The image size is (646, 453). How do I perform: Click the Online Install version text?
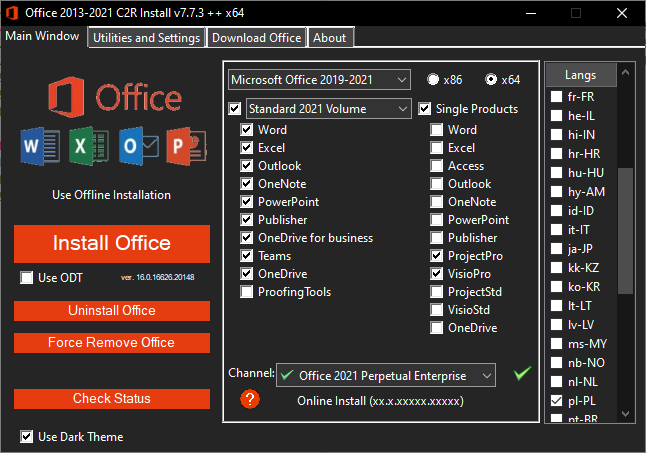[380, 401]
